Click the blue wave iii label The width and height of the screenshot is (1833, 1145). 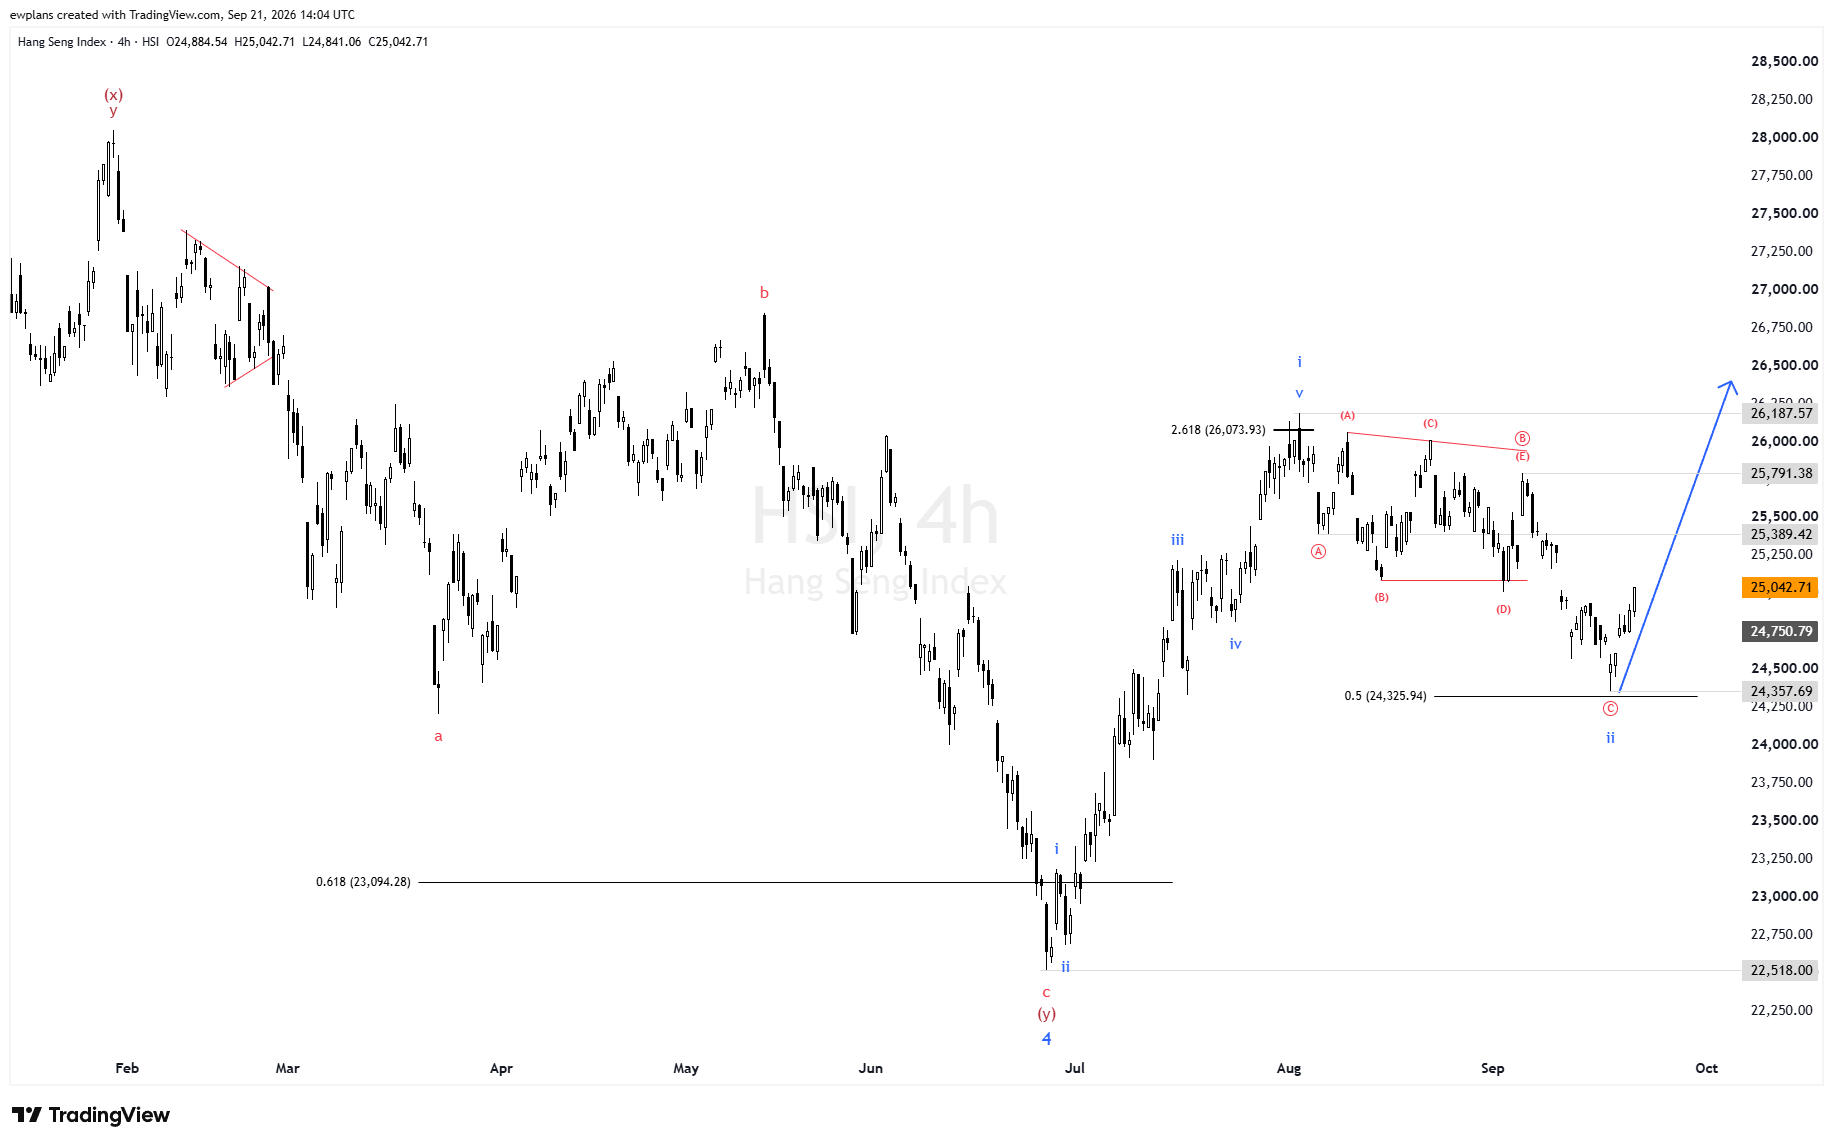[1178, 540]
